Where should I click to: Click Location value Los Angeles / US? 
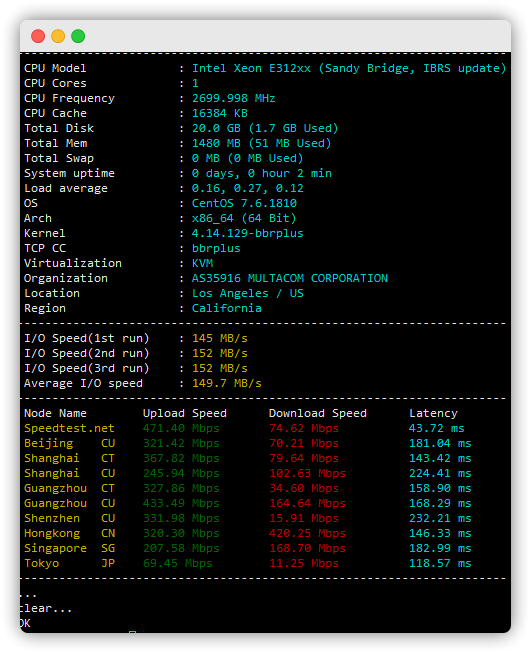pos(248,293)
